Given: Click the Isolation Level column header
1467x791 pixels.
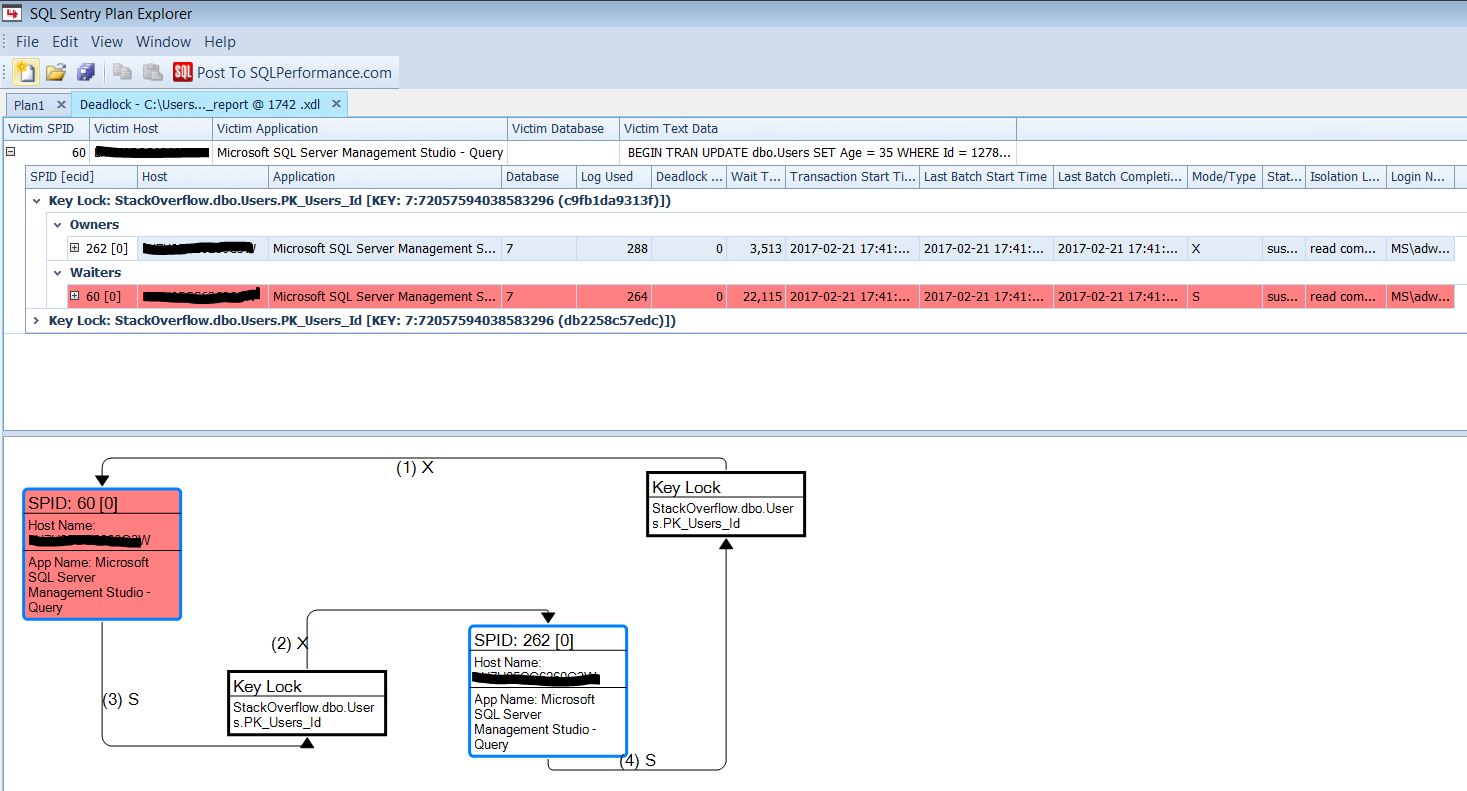Looking at the screenshot, I should [1345, 177].
